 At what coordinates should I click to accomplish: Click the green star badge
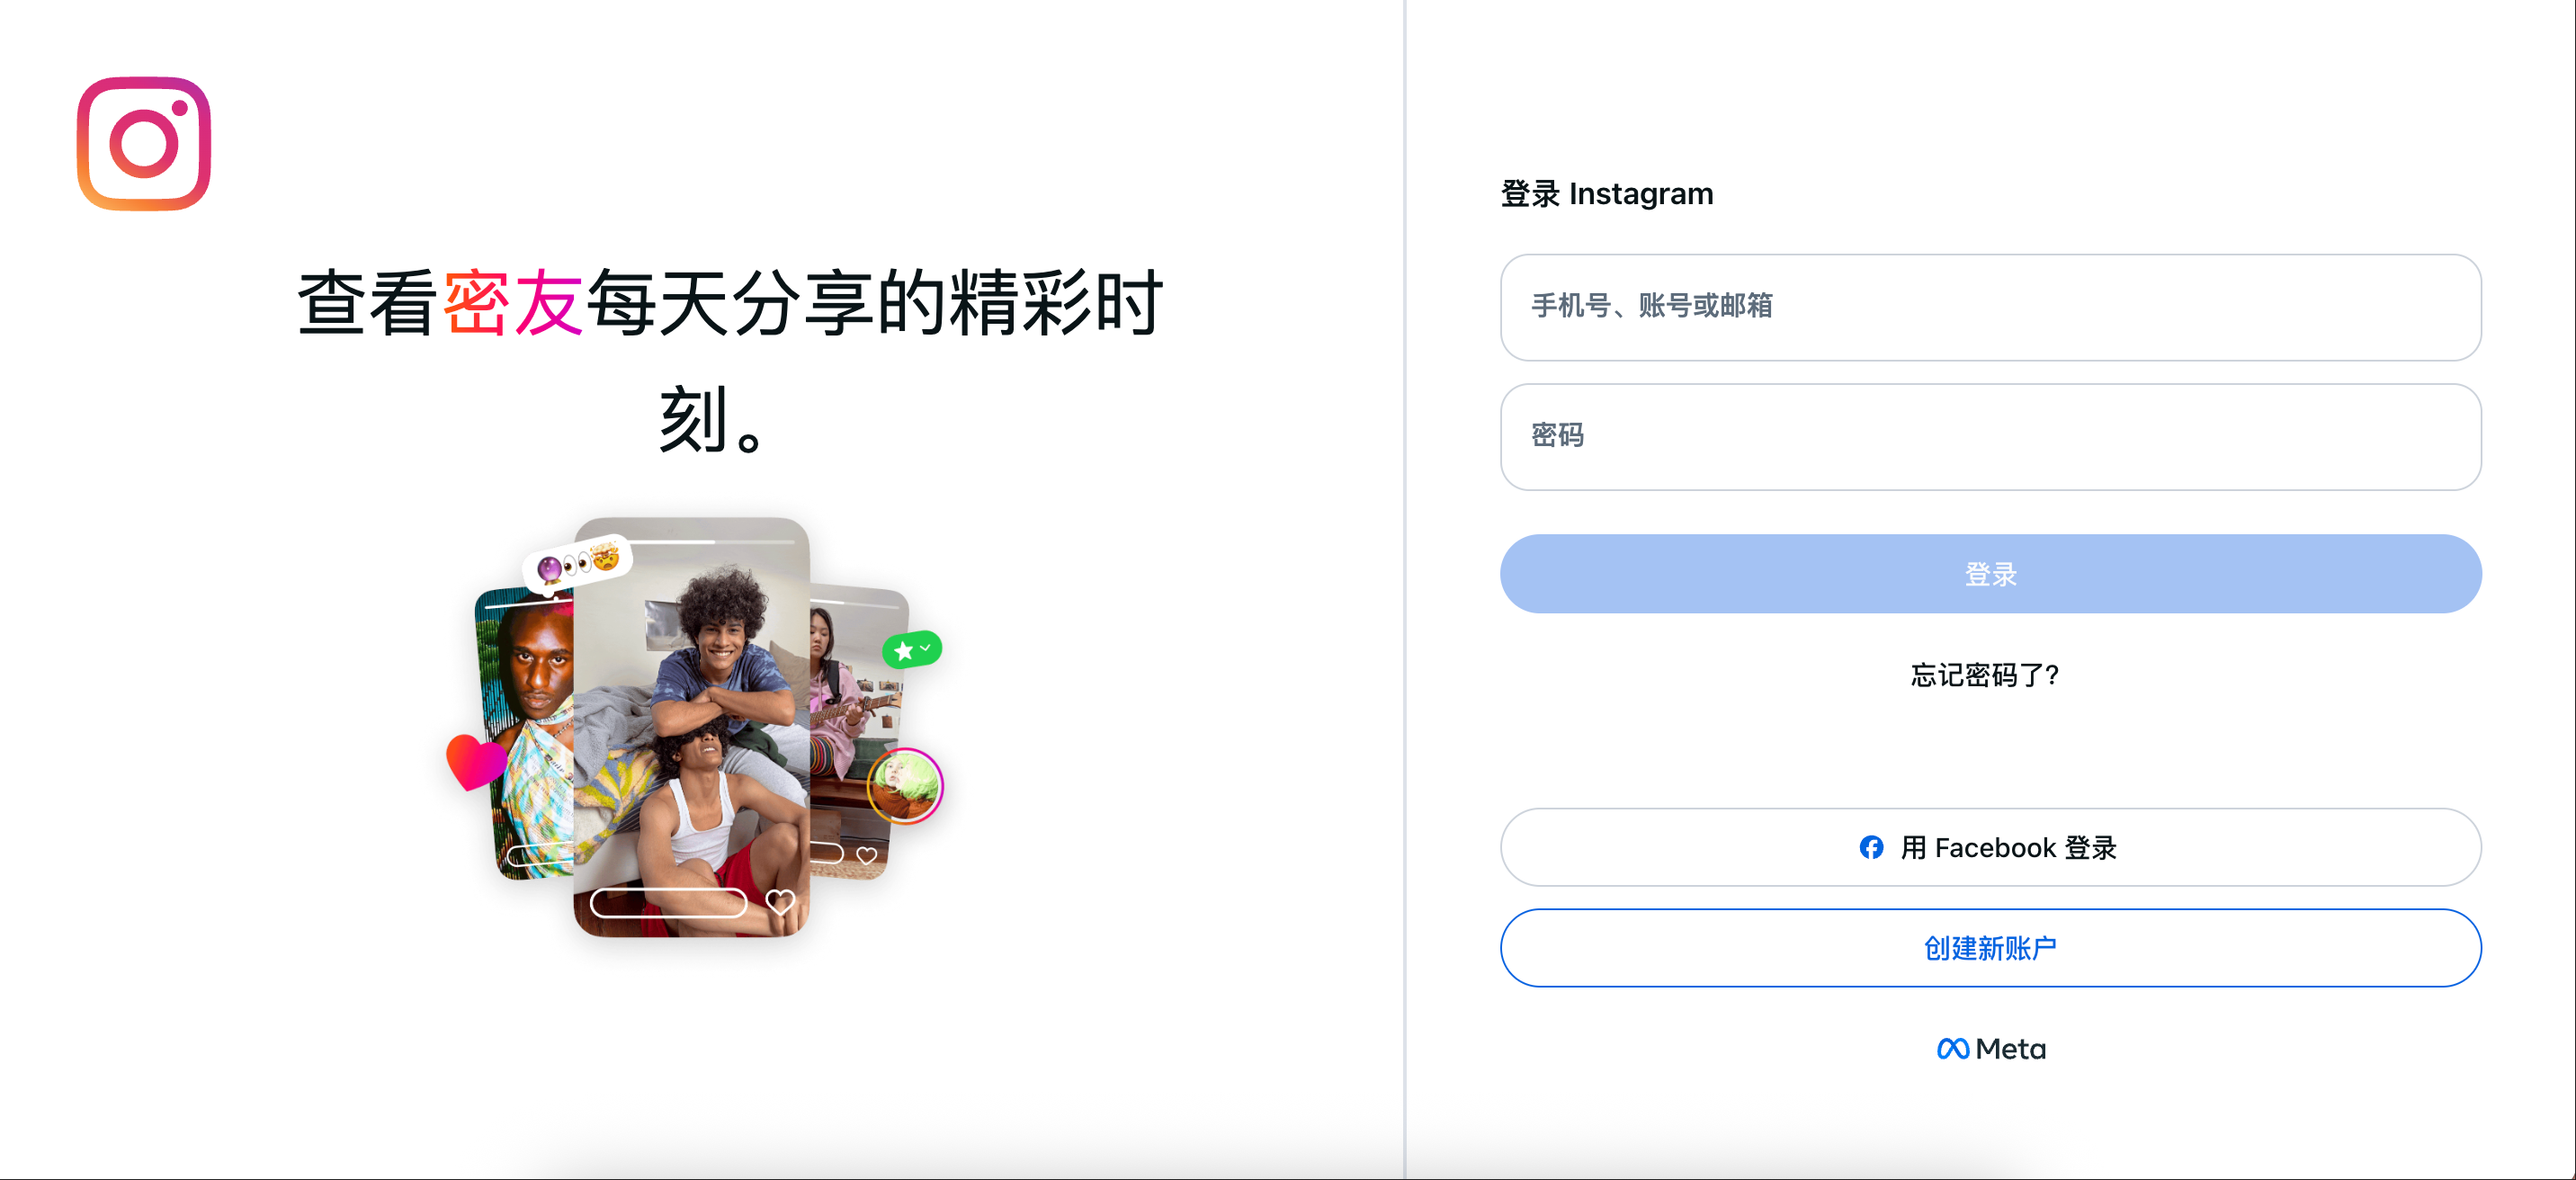click(x=912, y=650)
